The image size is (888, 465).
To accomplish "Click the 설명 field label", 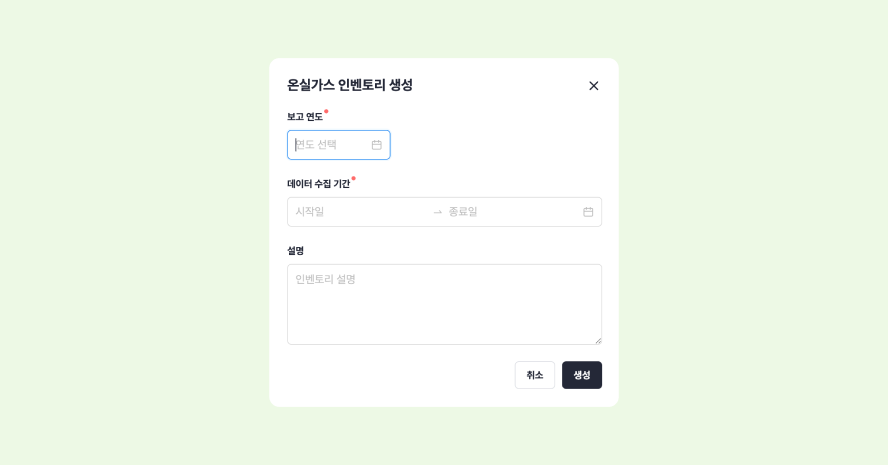I will (295, 251).
